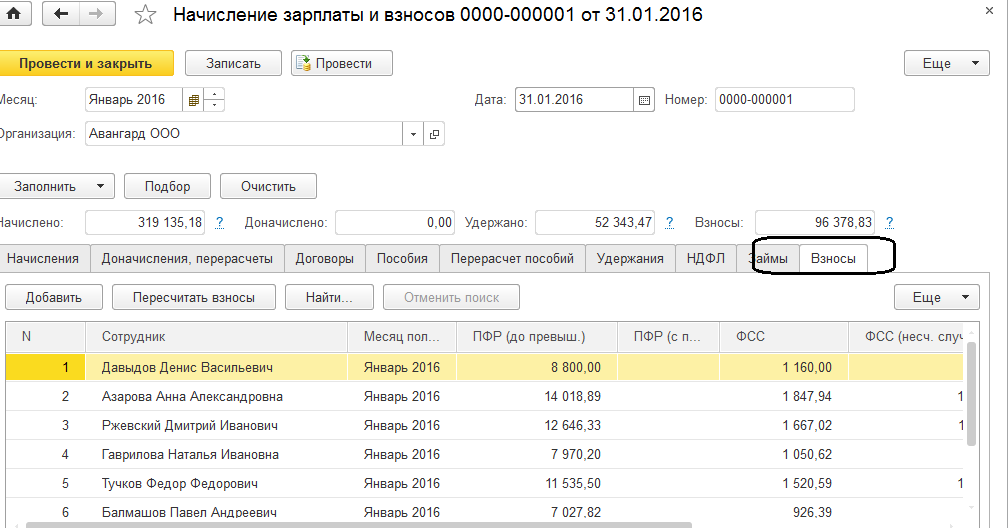Select the Азарова Анна Александровна row
The image size is (1008, 528).
coord(192,397)
